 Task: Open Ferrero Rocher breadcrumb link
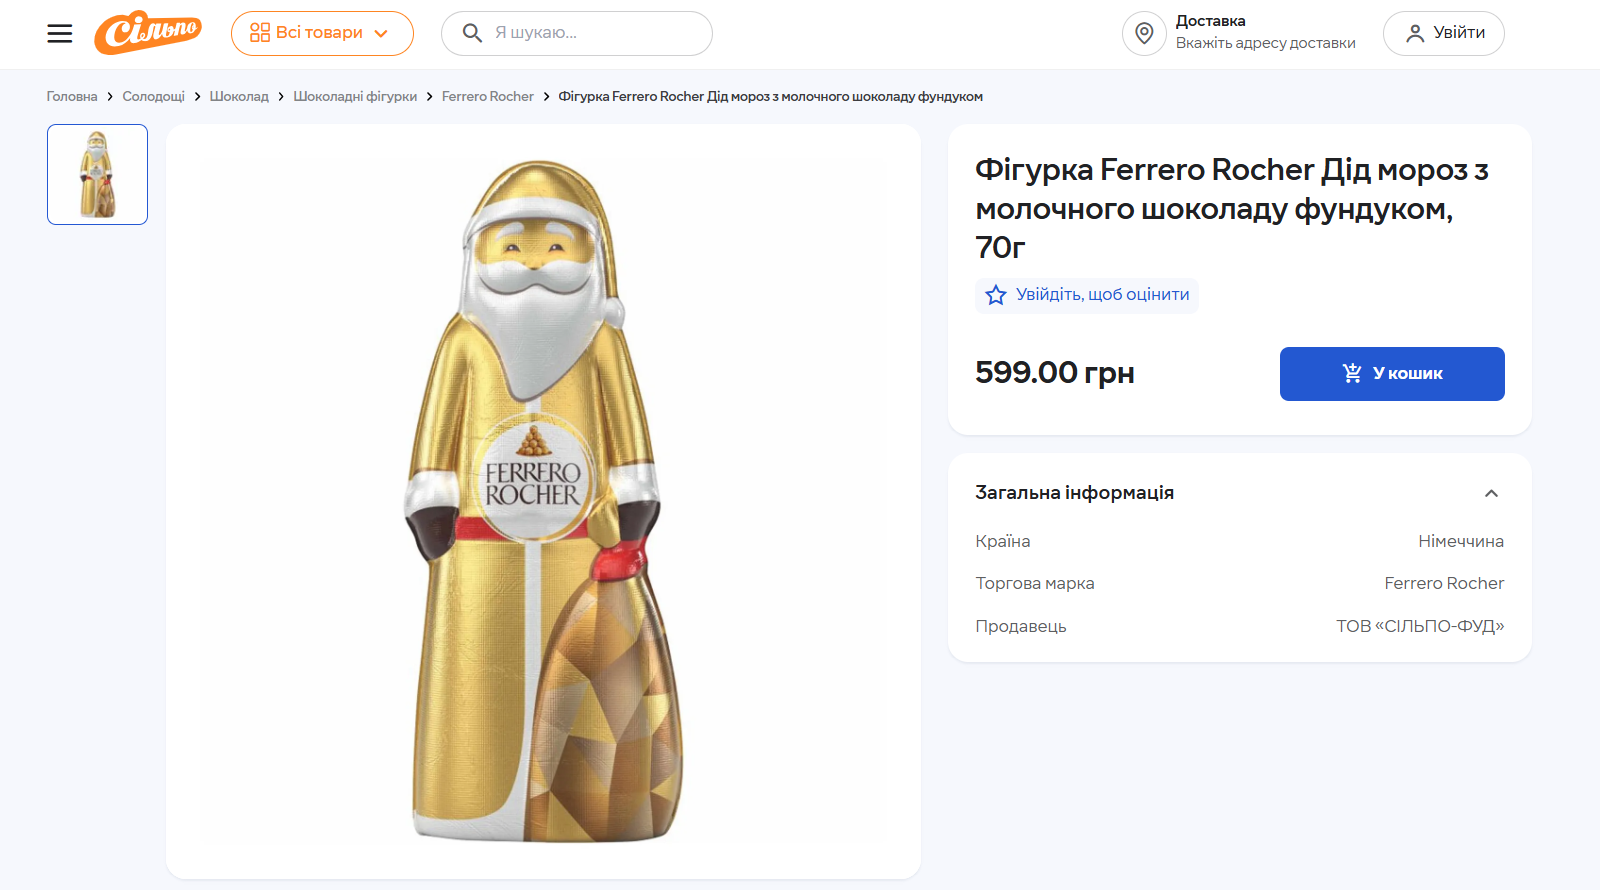(488, 97)
